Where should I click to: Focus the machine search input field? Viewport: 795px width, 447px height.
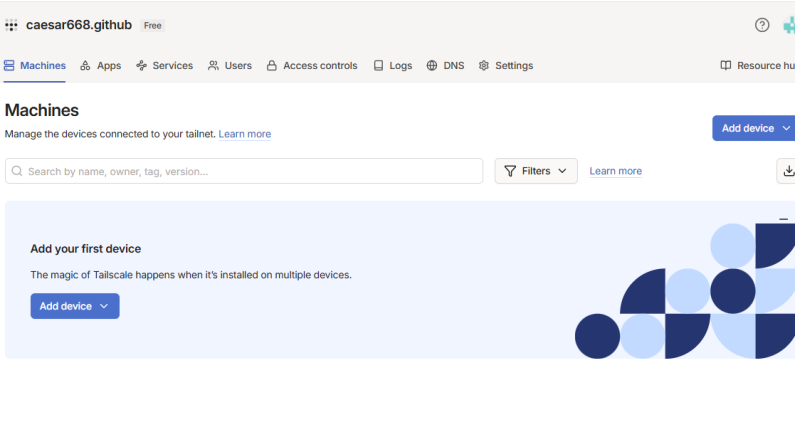click(244, 171)
